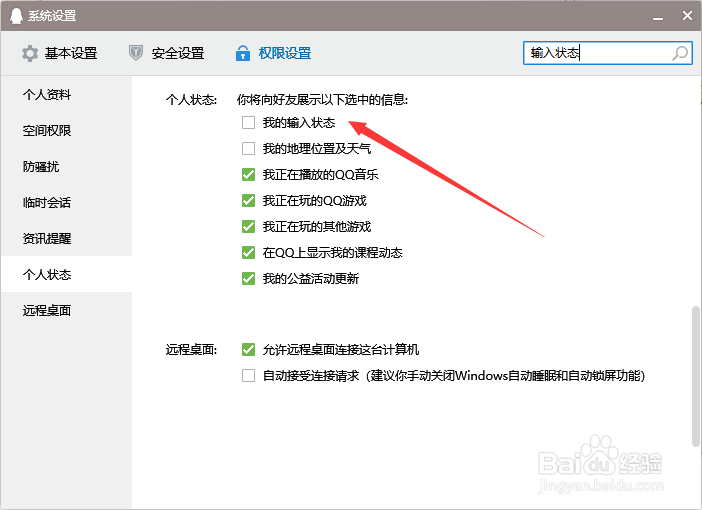Select 资讯提醒 in the sidebar
This screenshot has height=510, width=702.
(x=66, y=238)
